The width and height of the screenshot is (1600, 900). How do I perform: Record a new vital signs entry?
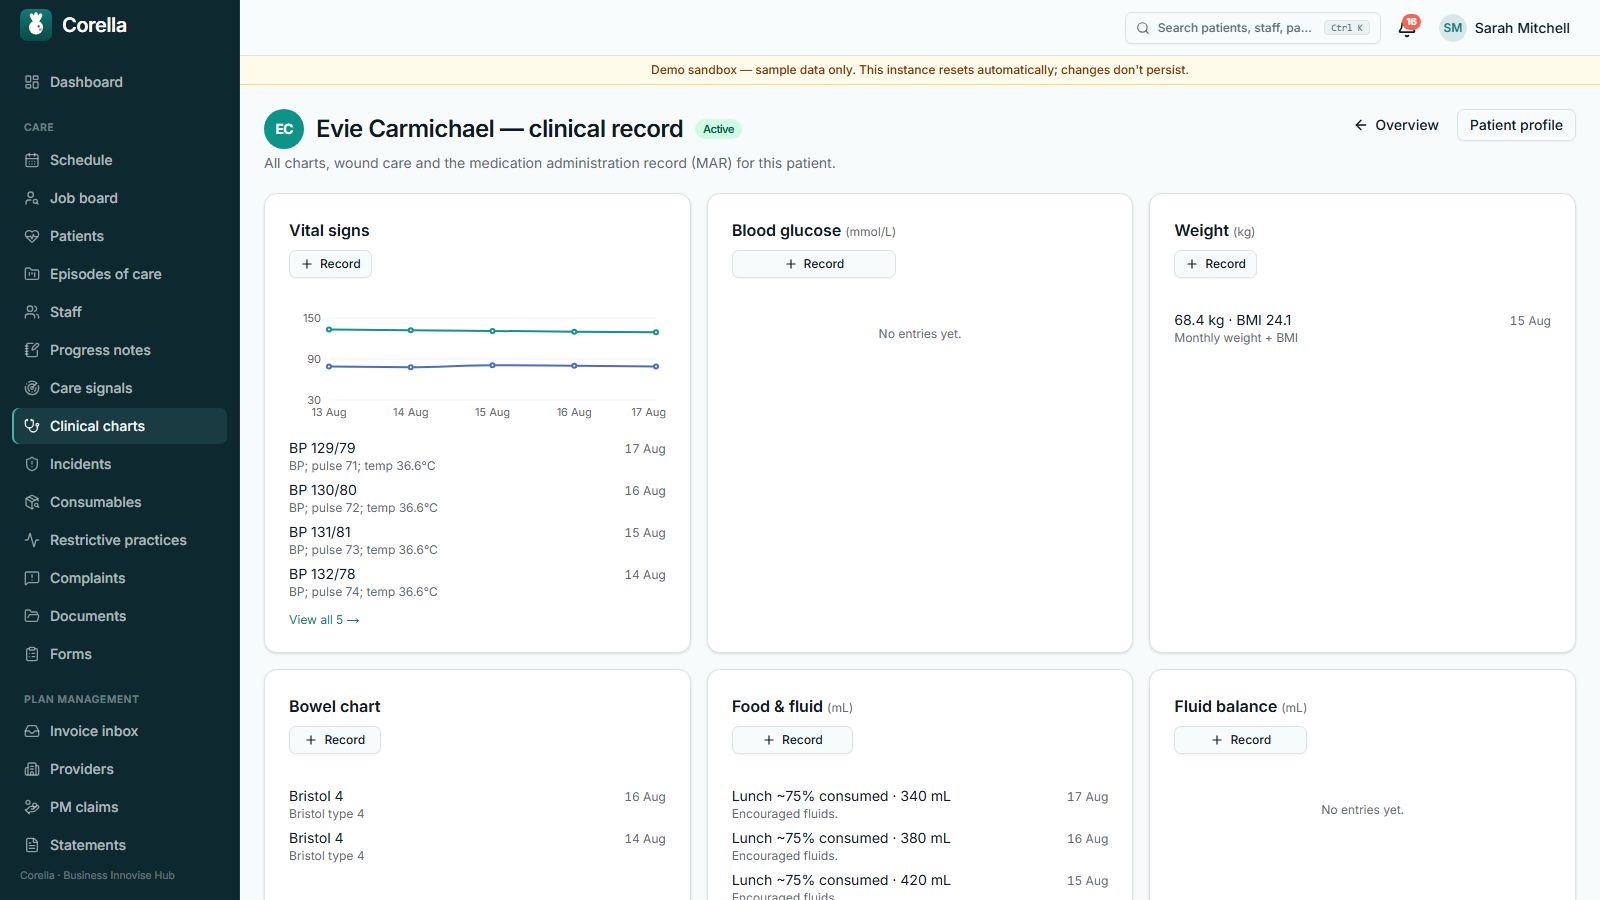(330, 264)
